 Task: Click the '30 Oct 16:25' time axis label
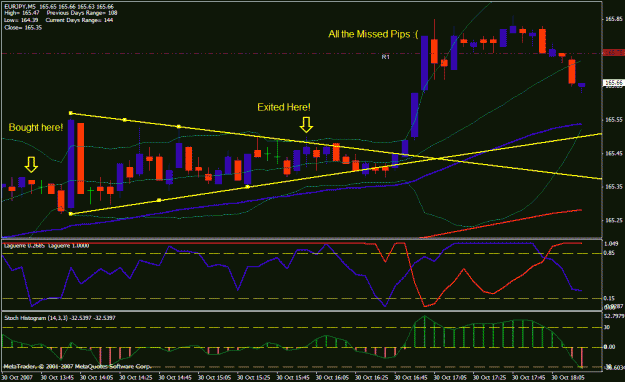[x=371, y=377]
